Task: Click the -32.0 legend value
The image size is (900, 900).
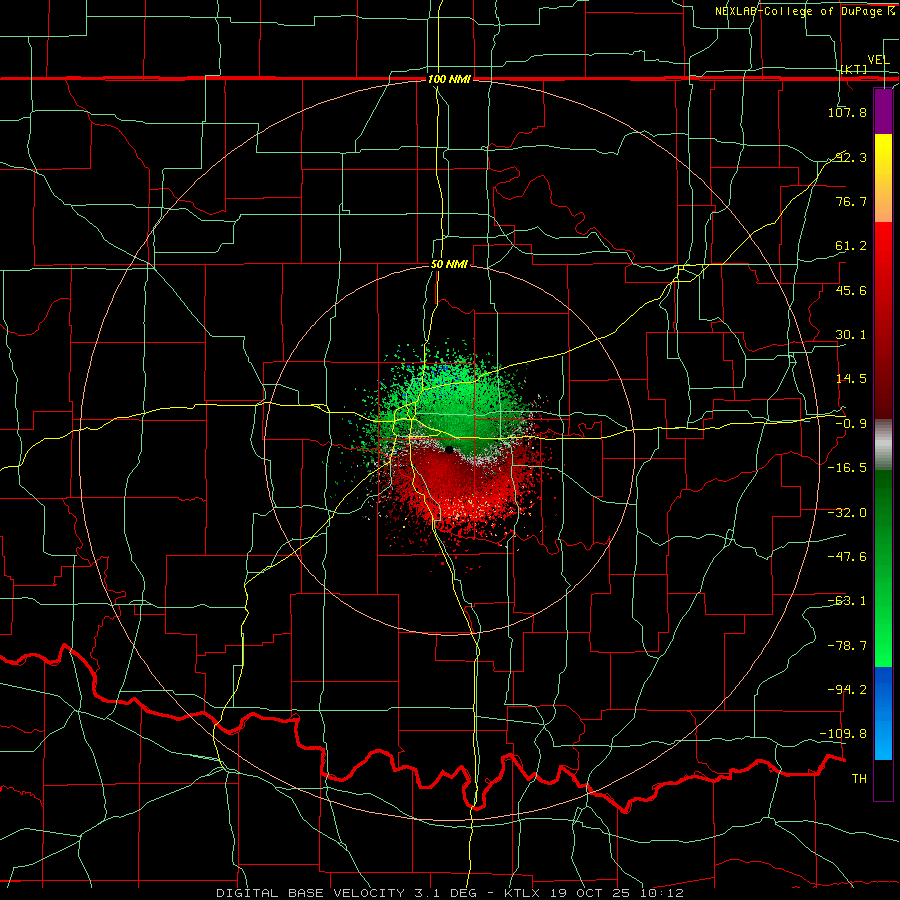Action: click(x=847, y=513)
